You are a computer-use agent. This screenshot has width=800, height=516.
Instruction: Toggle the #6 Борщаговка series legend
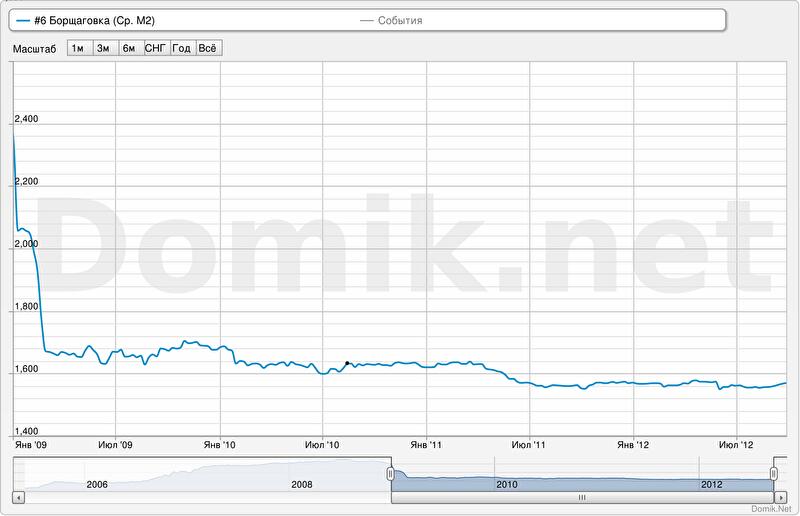coord(101,20)
